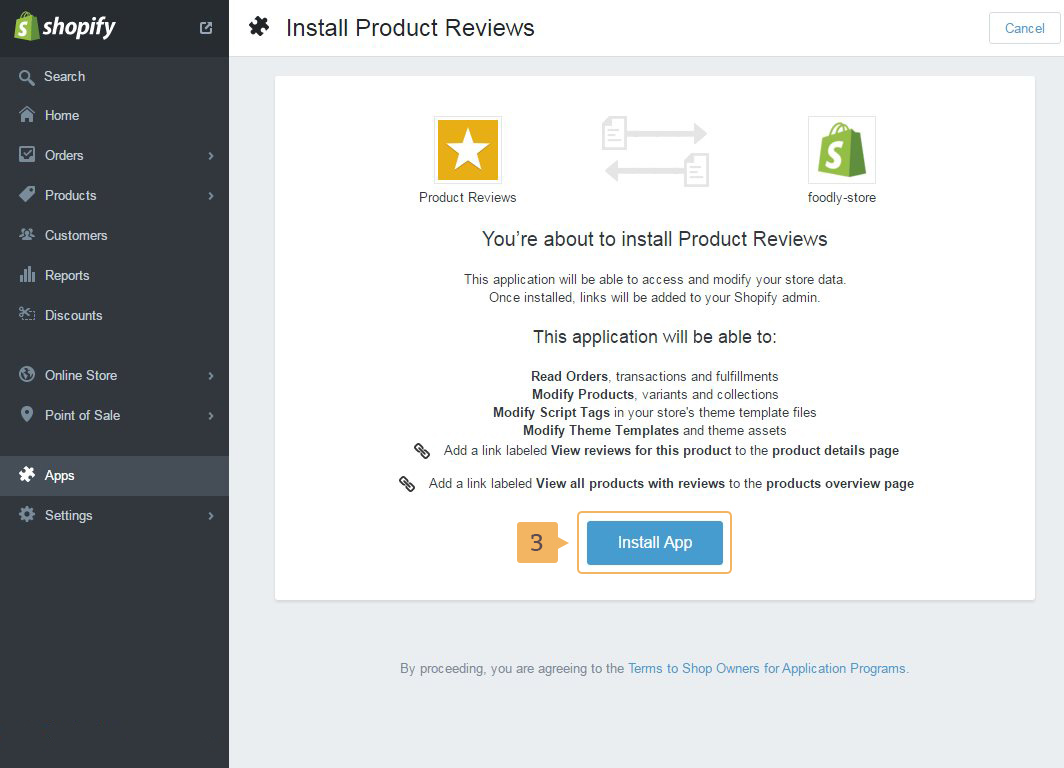The image size is (1064, 768).
Task: Open Terms to Shop Owners link
Action: point(766,668)
